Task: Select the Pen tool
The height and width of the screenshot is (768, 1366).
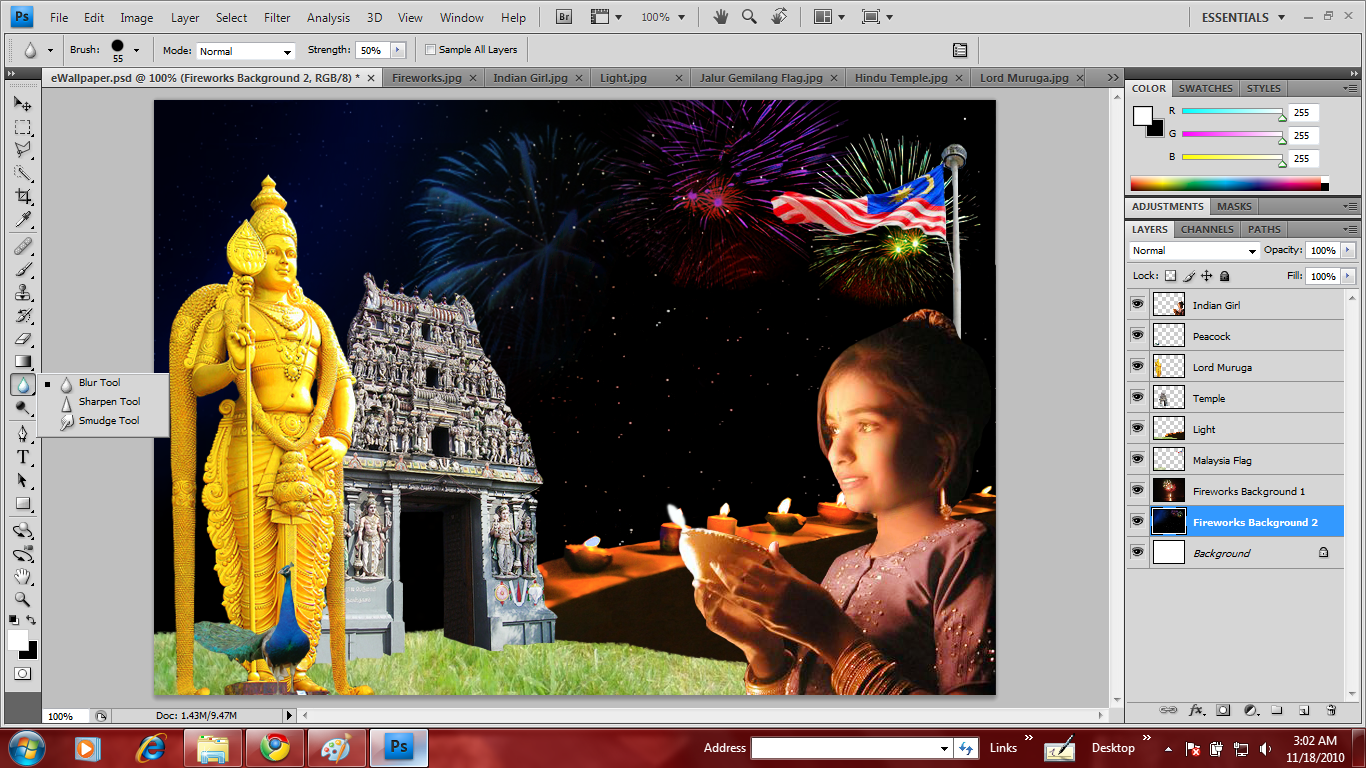Action: tap(22, 434)
